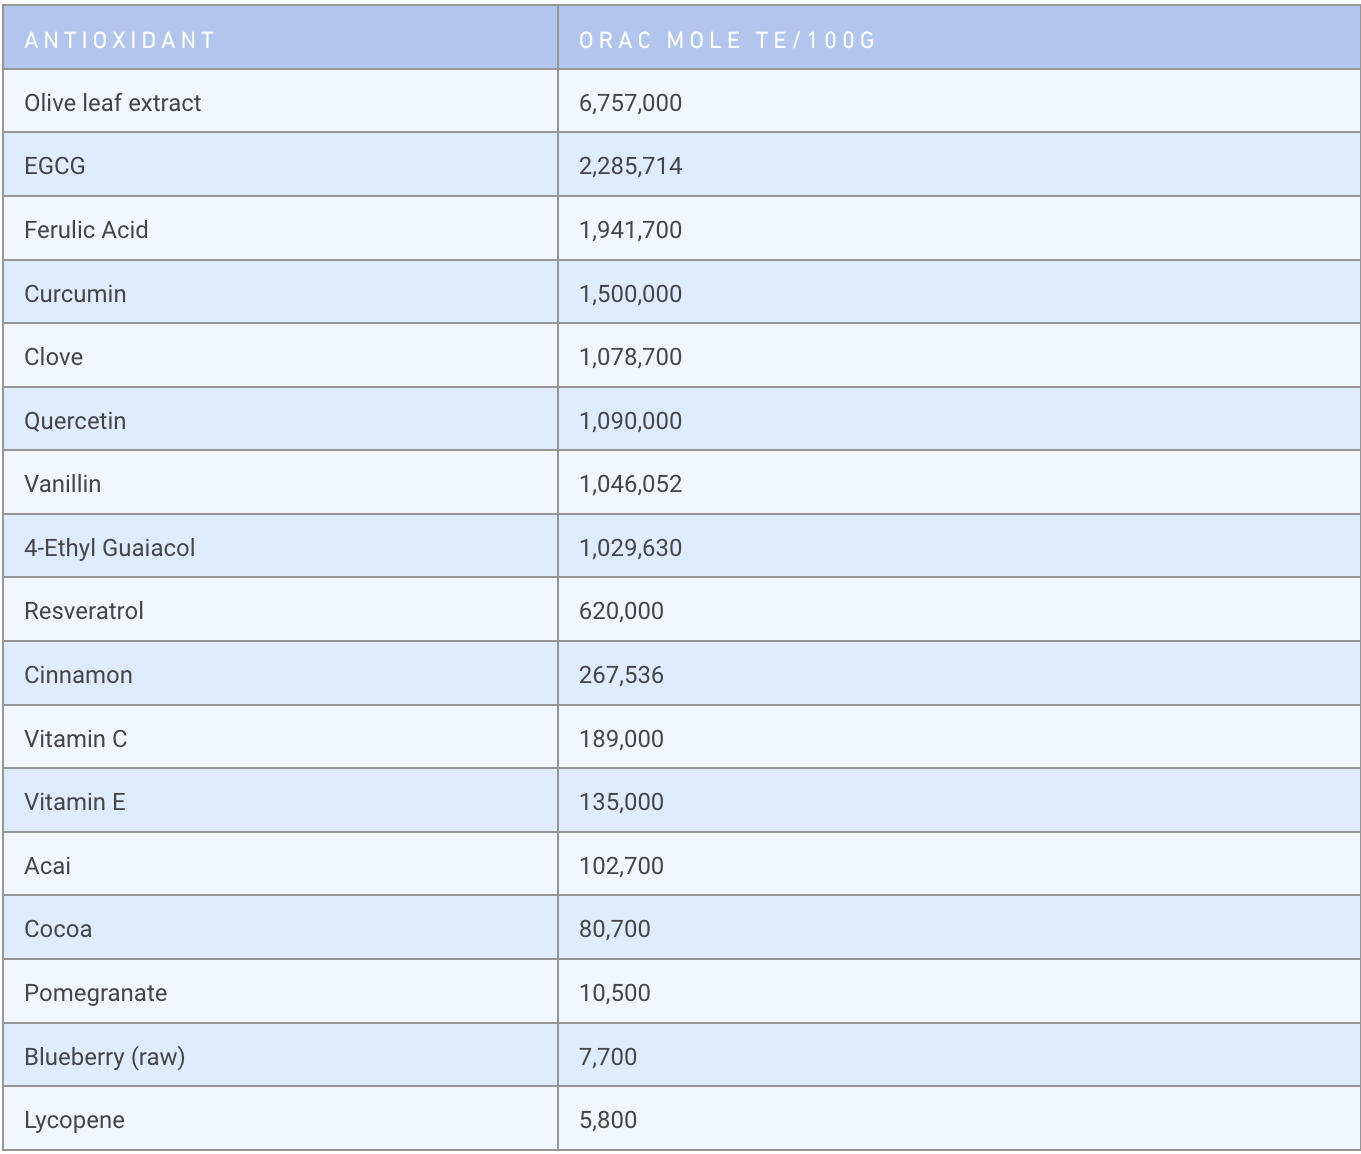
Task: Click the Vitamin E row label
Action: (75, 802)
